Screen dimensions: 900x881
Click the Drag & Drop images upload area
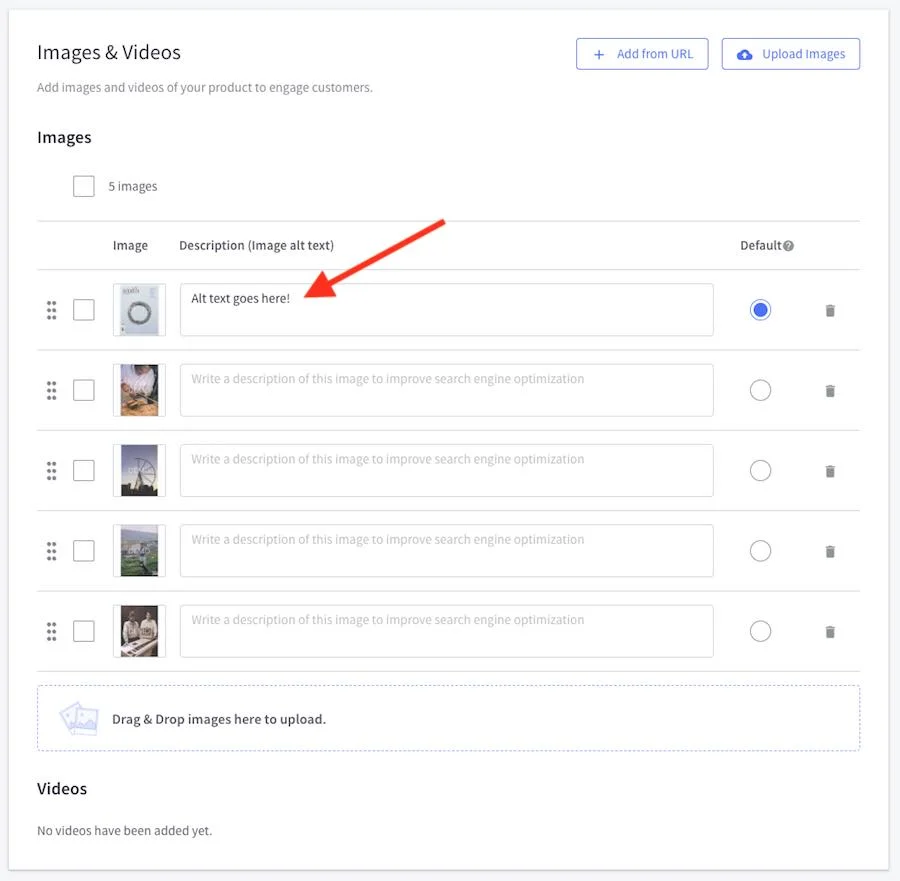tap(448, 718)
